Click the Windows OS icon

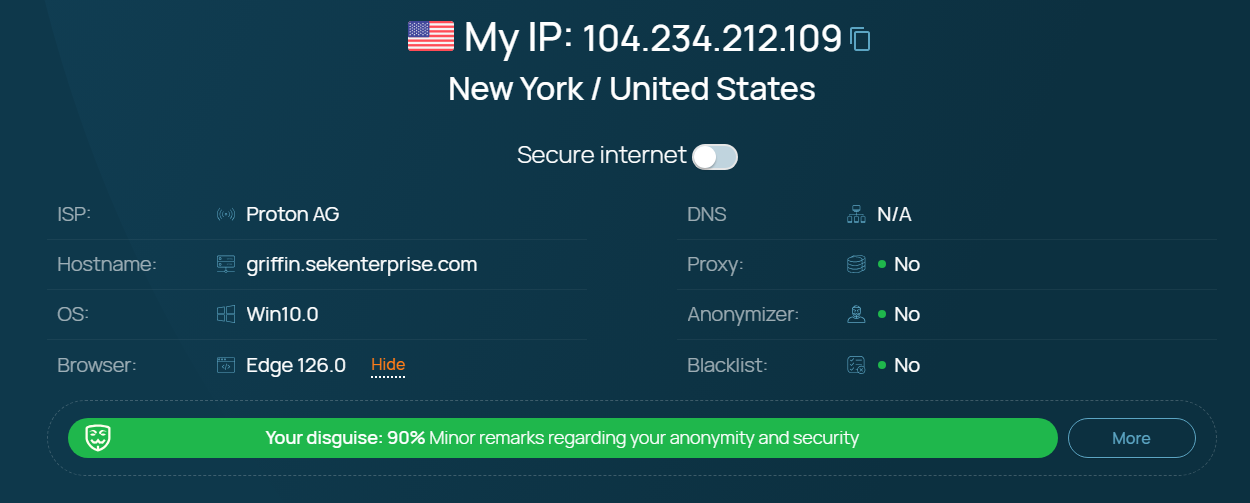click(226, 314)
